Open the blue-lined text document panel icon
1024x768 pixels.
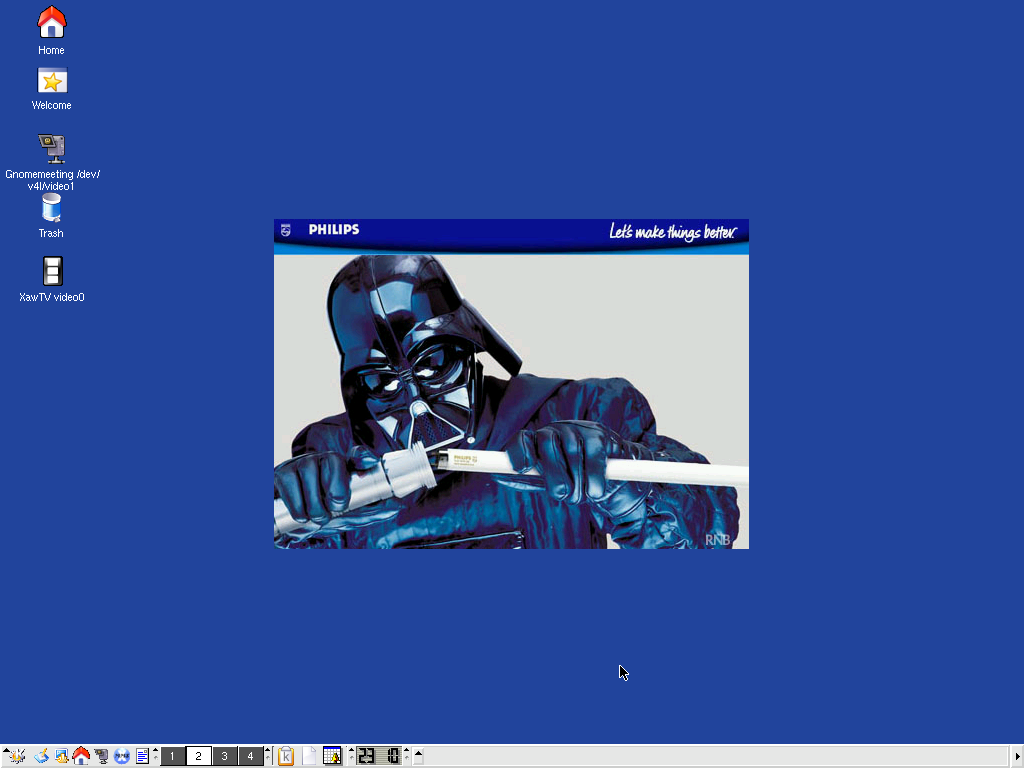tap(142, 756)
